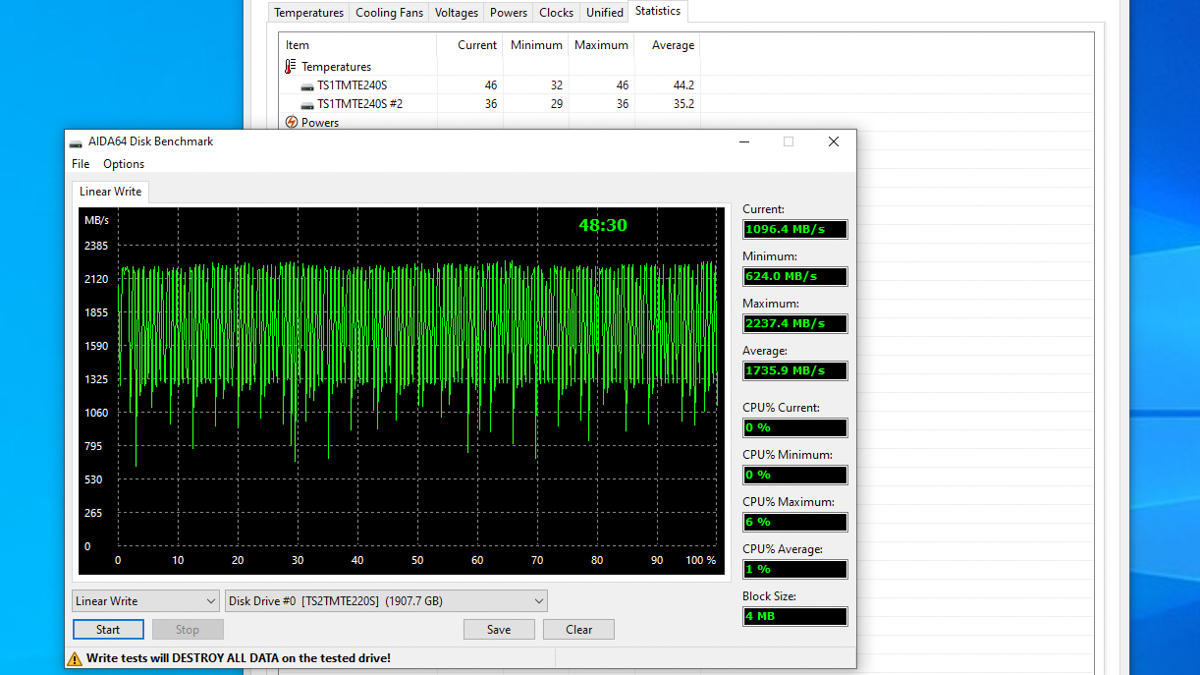The height and width of the screenshot is (675, 1200).
Task: Select the TS1TMTE240S row name
Action: pos(352,86)
